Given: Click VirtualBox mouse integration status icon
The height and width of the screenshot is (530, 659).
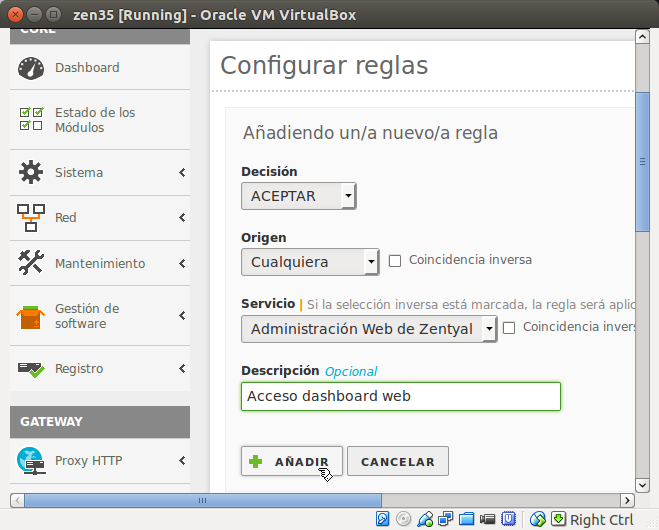Looking at the screenshot, I should click(x=538, y=519).
